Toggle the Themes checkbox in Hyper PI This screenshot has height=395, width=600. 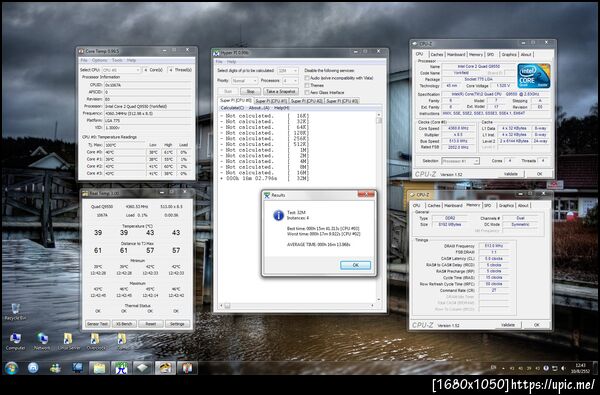click(x=307, y=85)
